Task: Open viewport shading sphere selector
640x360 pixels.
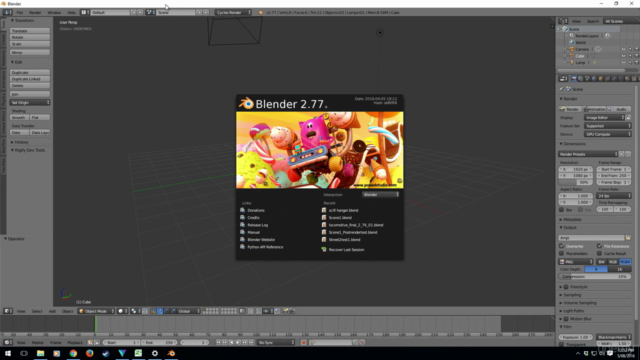Action: pyautogui.click(x=122, y=311)
